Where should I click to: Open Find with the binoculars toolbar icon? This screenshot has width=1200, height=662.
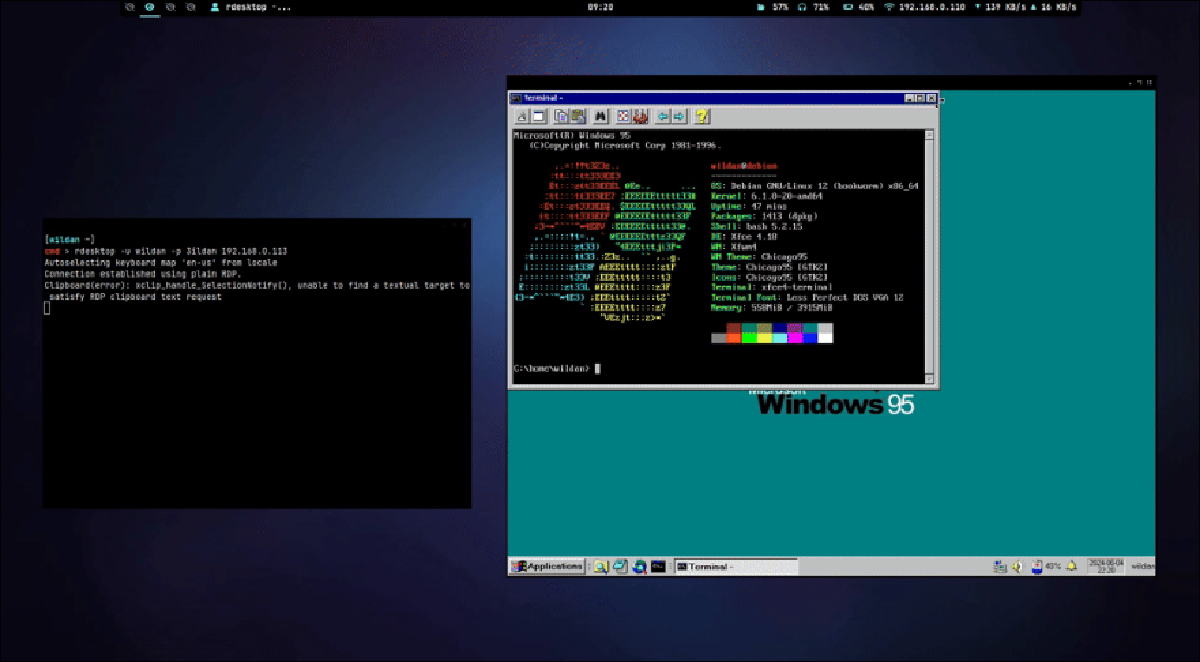click(601, 116)
